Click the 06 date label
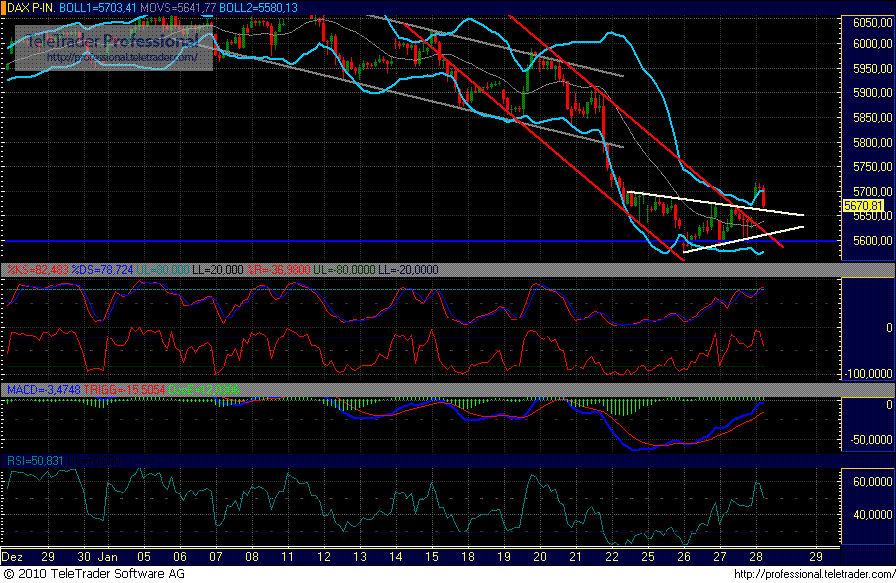The width and height of the screenshot is (896, 583). point(179,557)
